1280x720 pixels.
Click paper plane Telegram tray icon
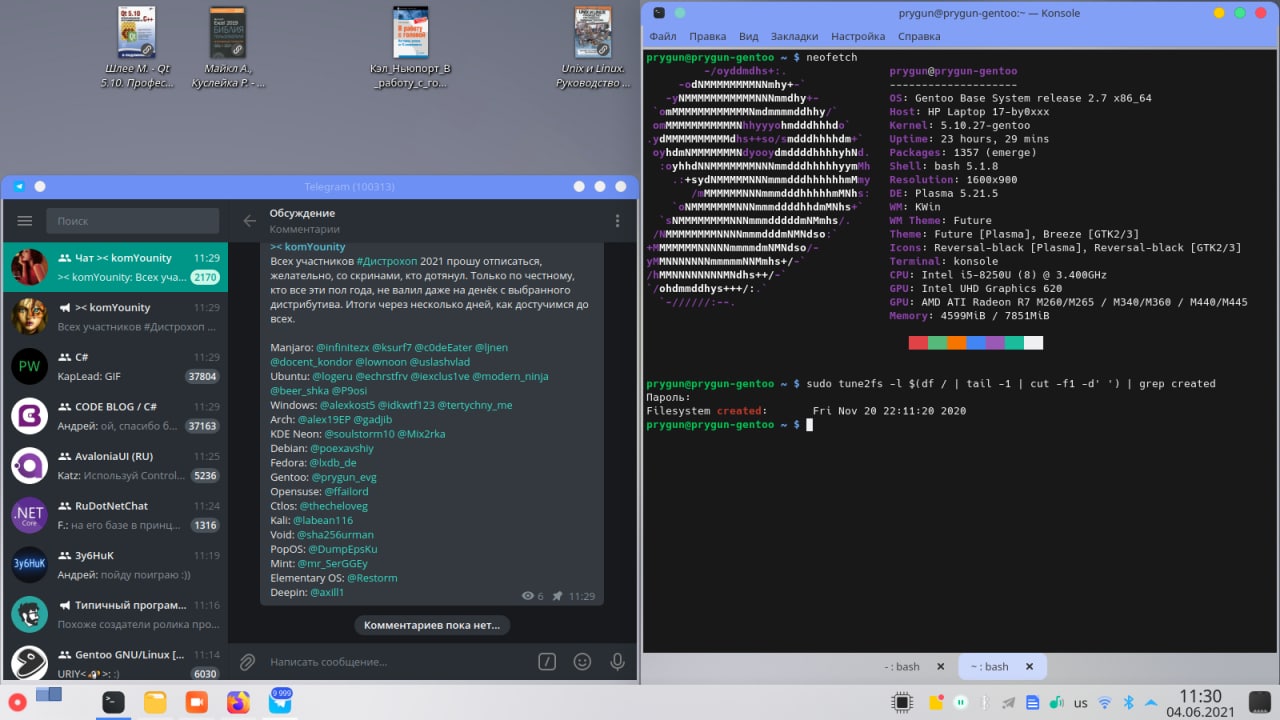1009,703
